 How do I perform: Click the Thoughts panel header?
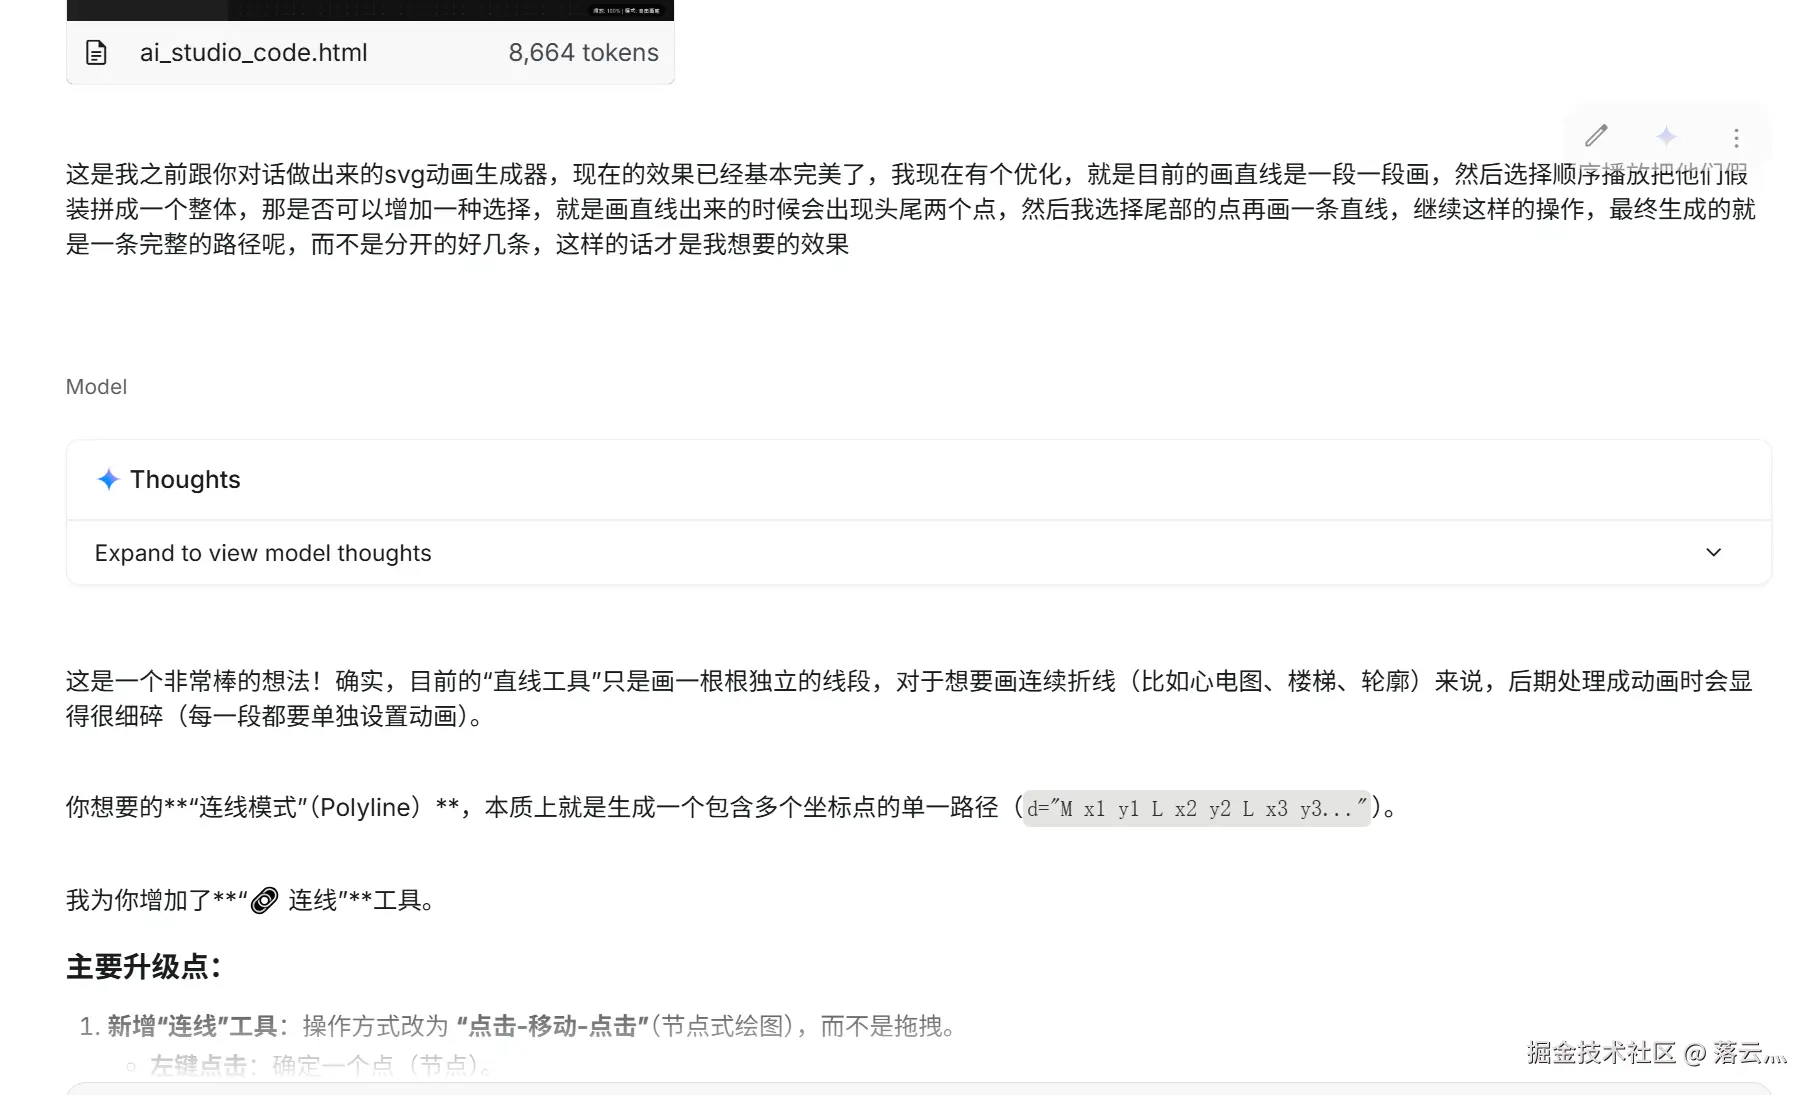pyautogui.click(x=918, y=480)
